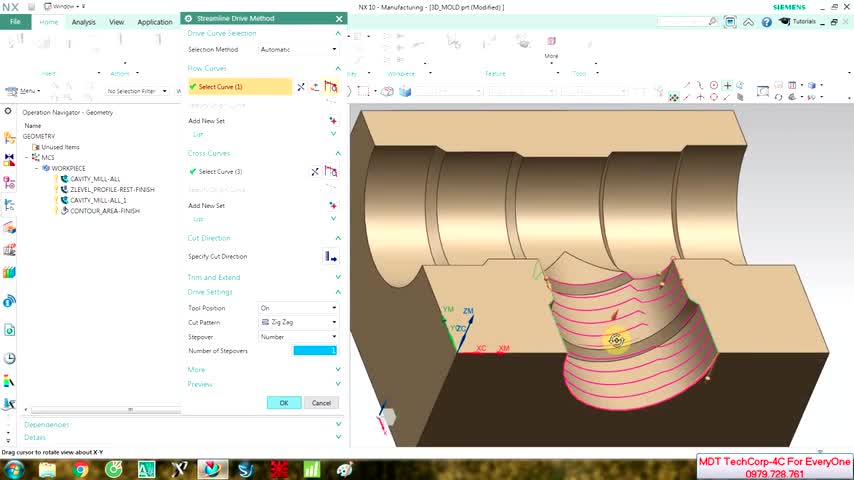Toggle the highlighted snap intersection point icon

click(727, 86)
